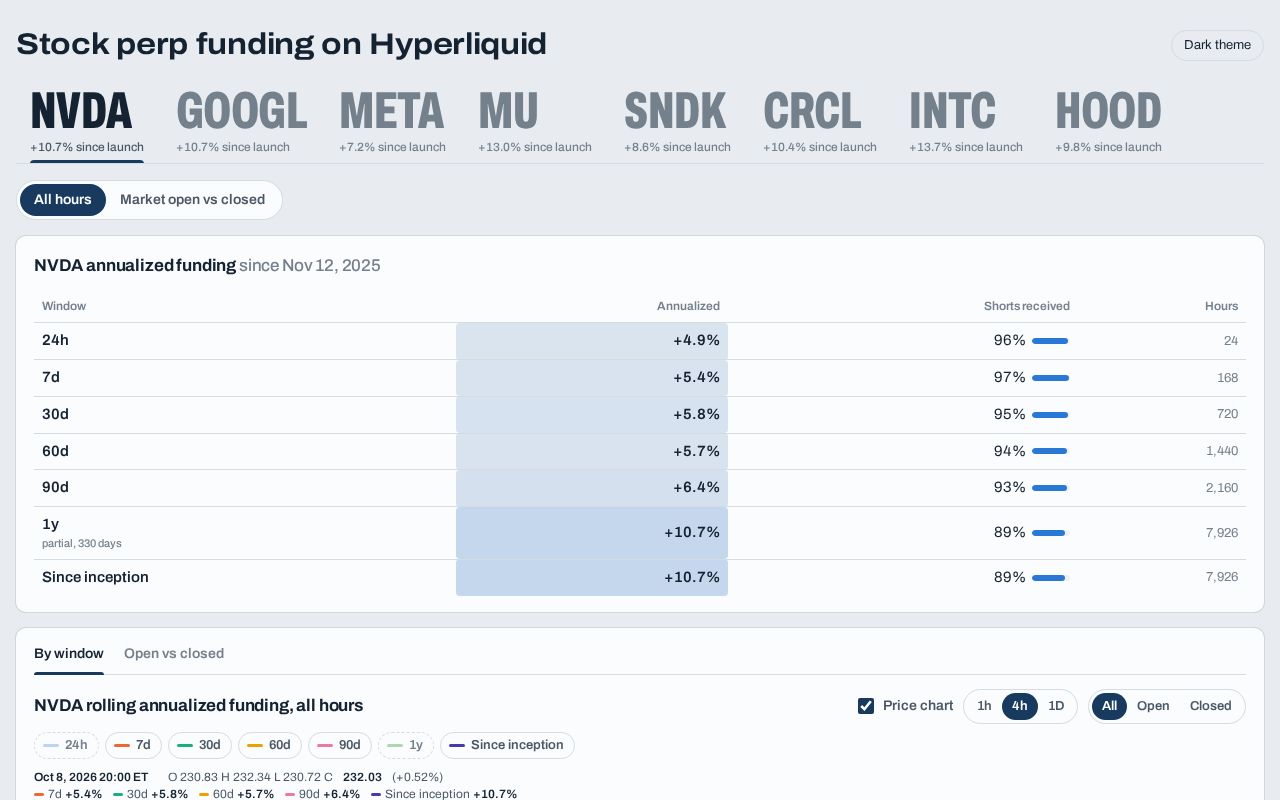The image size is (1280, 800).
Task: Select the INTC ticker tab
Action: point(965,122)
